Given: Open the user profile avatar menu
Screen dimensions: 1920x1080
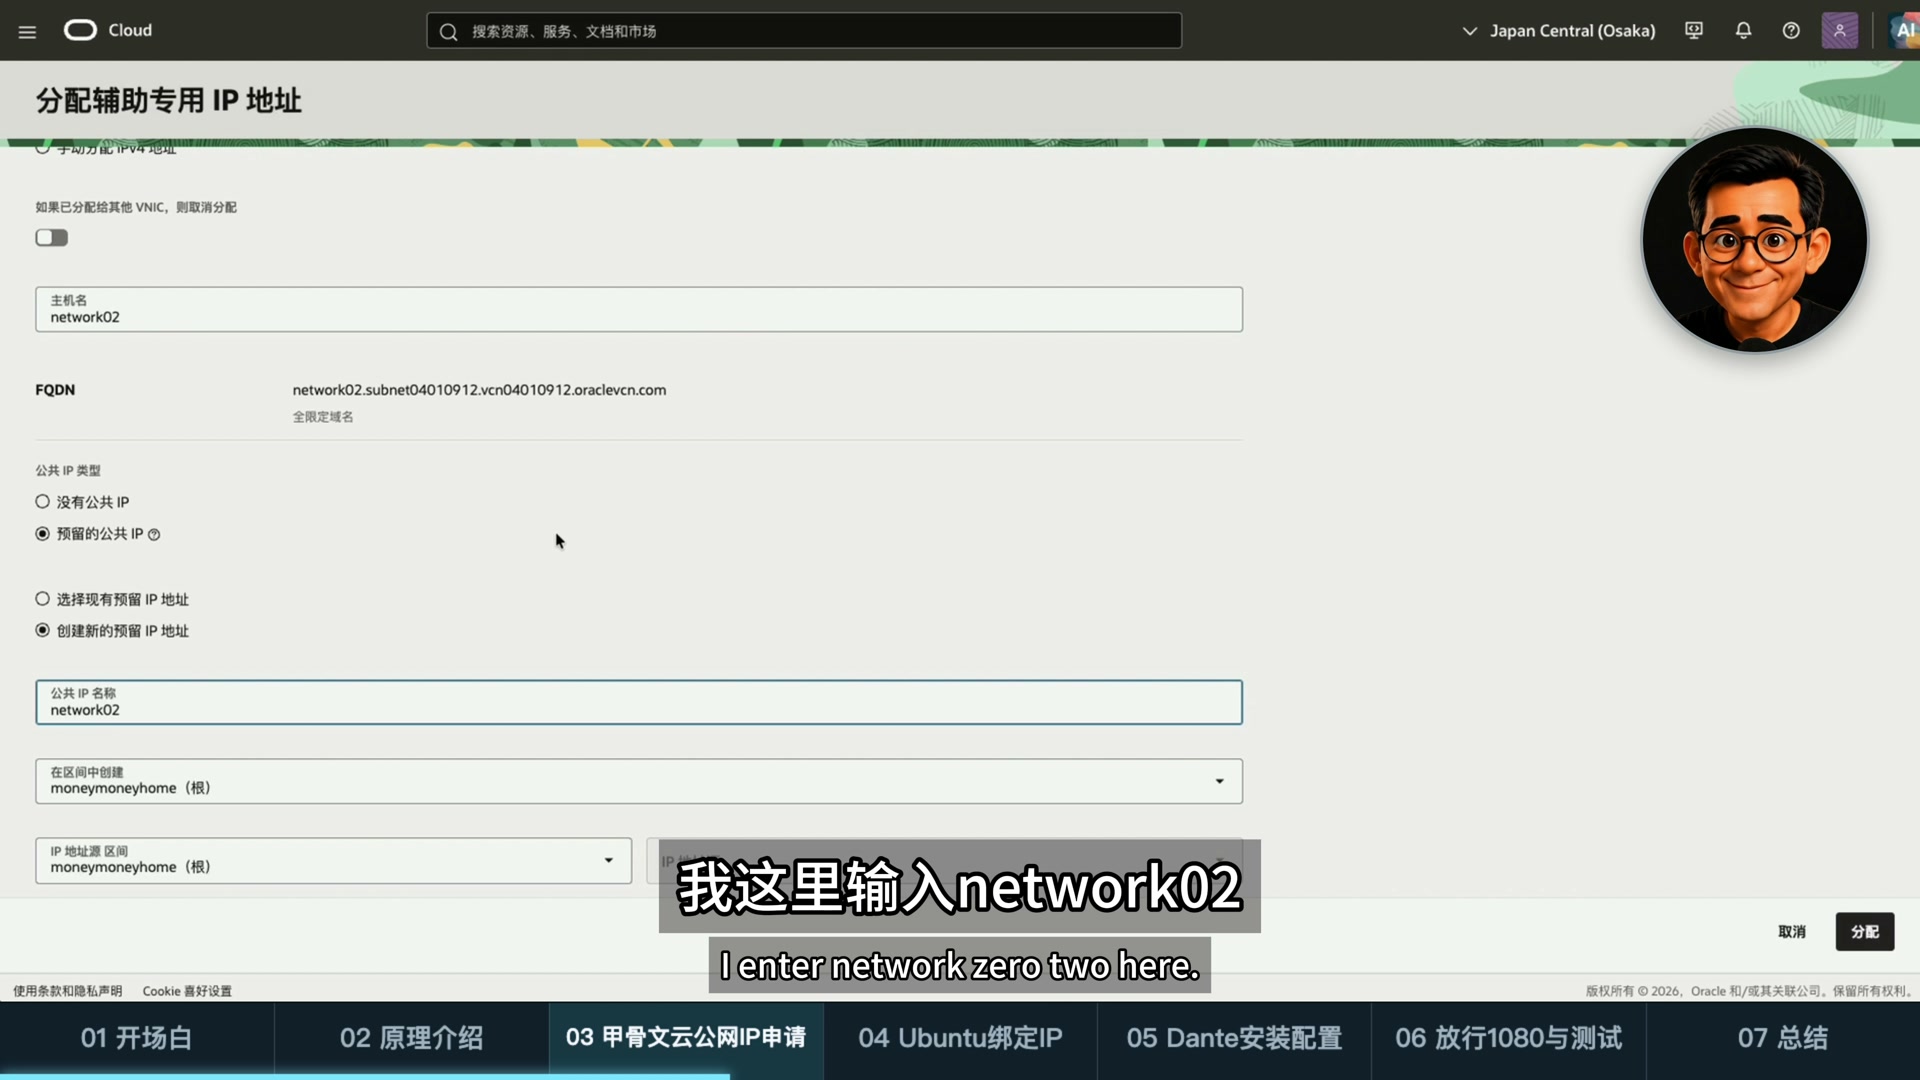Looking at the screenshot, I should click(1840, 31).
